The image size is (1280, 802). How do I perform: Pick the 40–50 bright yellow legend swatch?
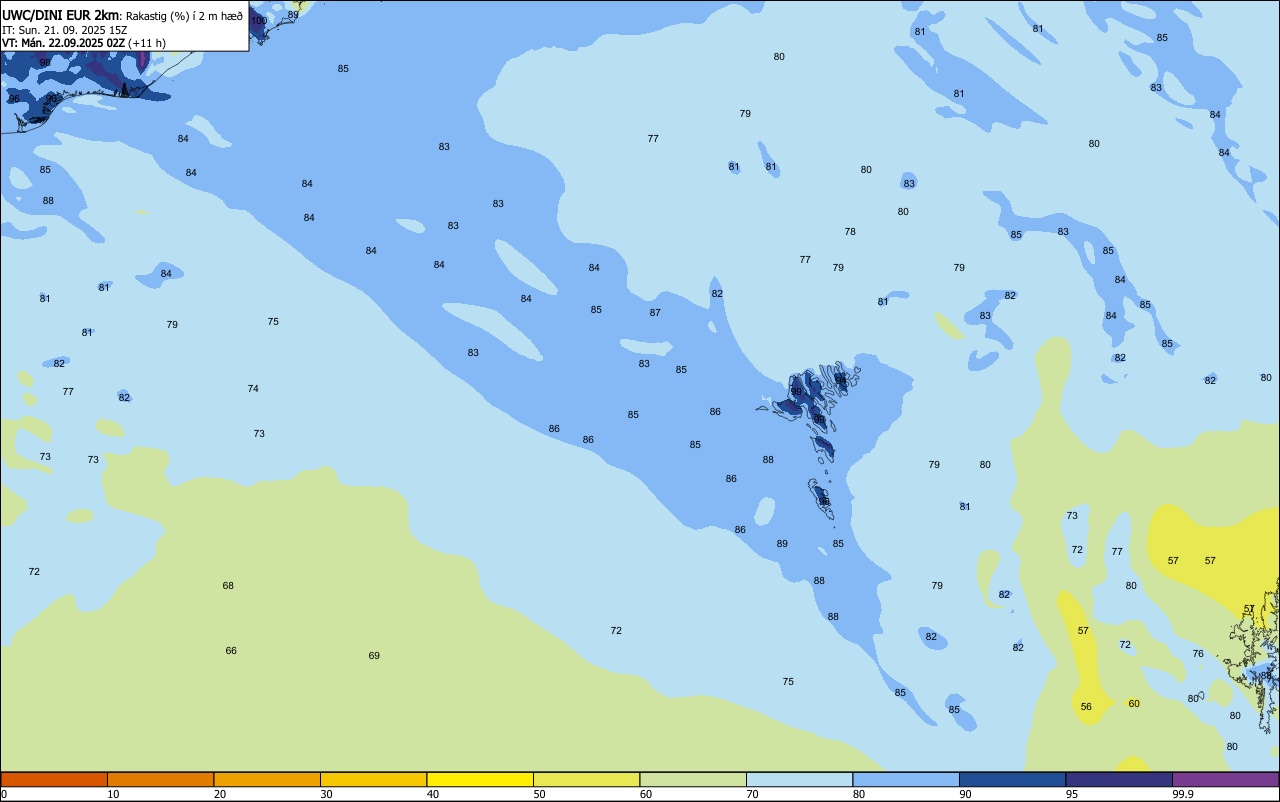480,779
